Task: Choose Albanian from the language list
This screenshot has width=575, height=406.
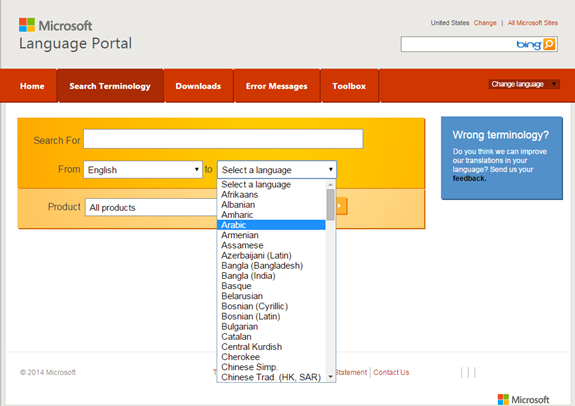Action: (x=271, y=205)
